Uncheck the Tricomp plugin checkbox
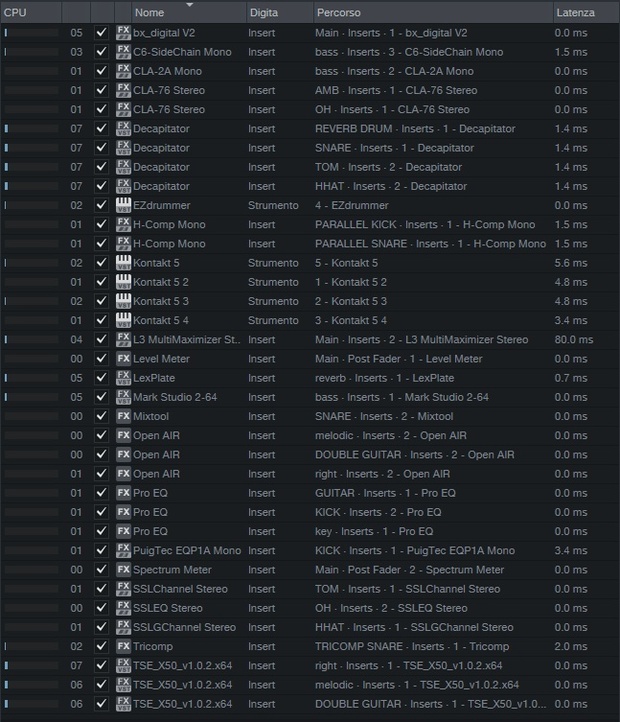Viewport: 620px width, 722px height. [x=101, y=646]
